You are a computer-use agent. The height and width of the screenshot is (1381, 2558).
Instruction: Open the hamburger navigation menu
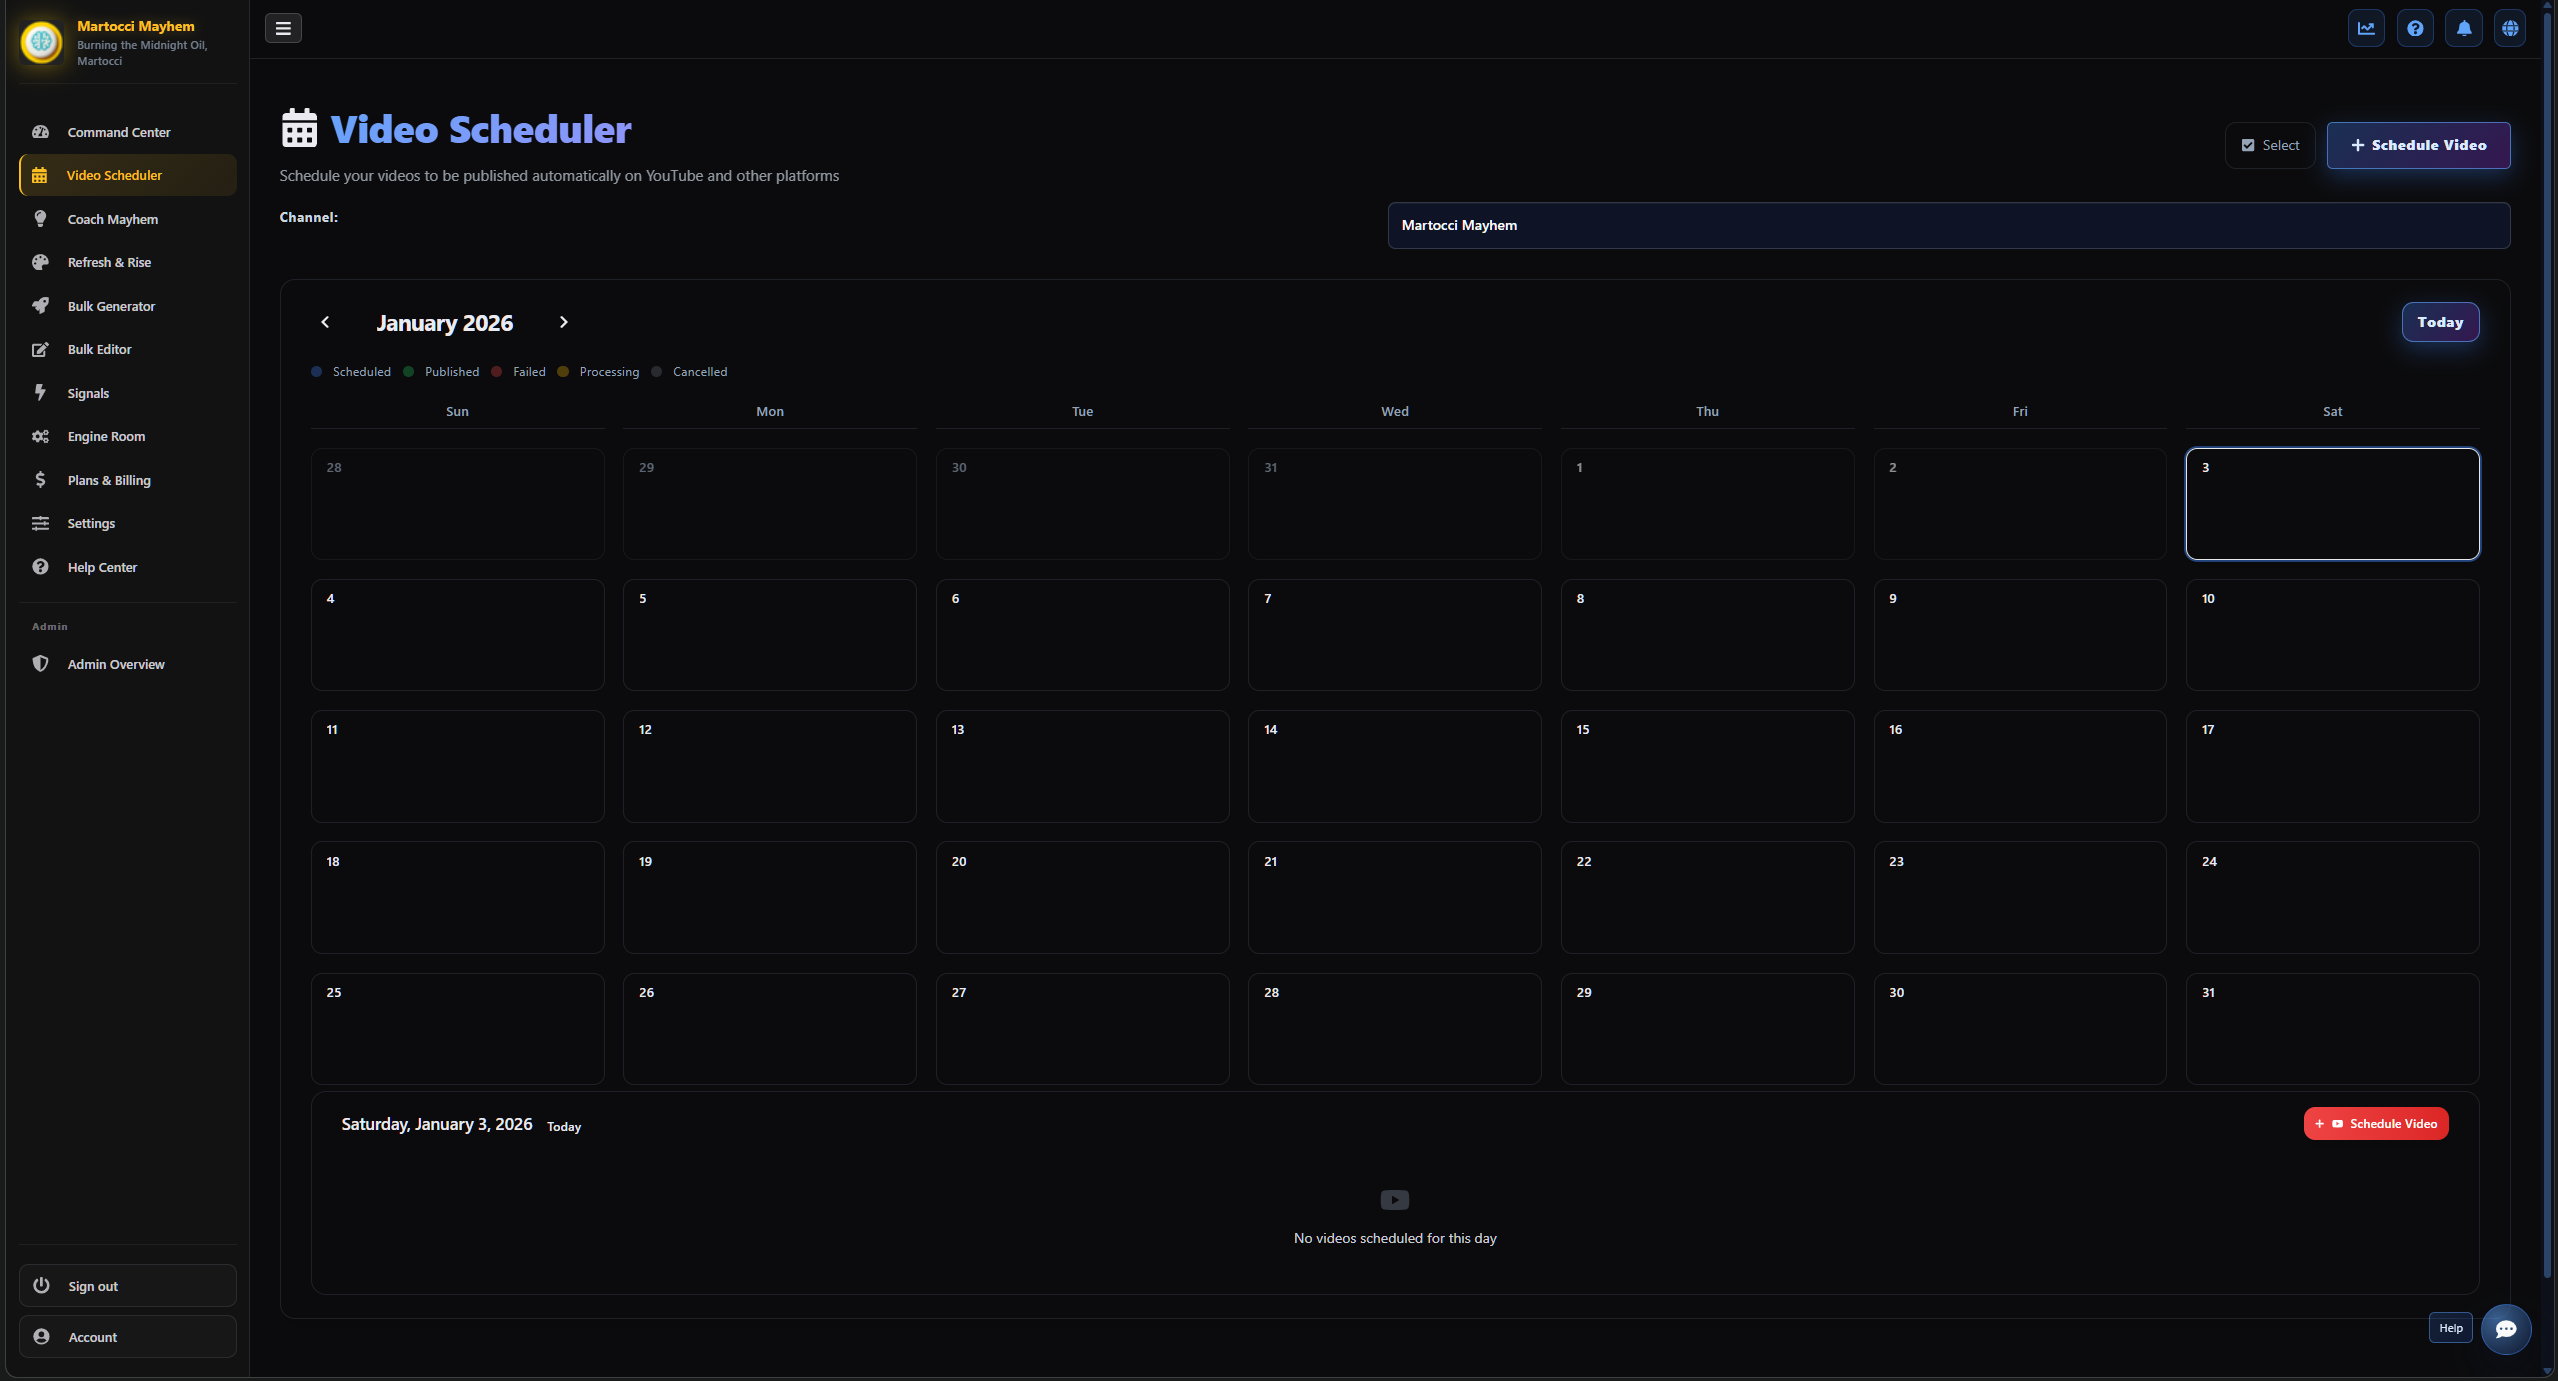pyautogui.click(x=283, y=28)
